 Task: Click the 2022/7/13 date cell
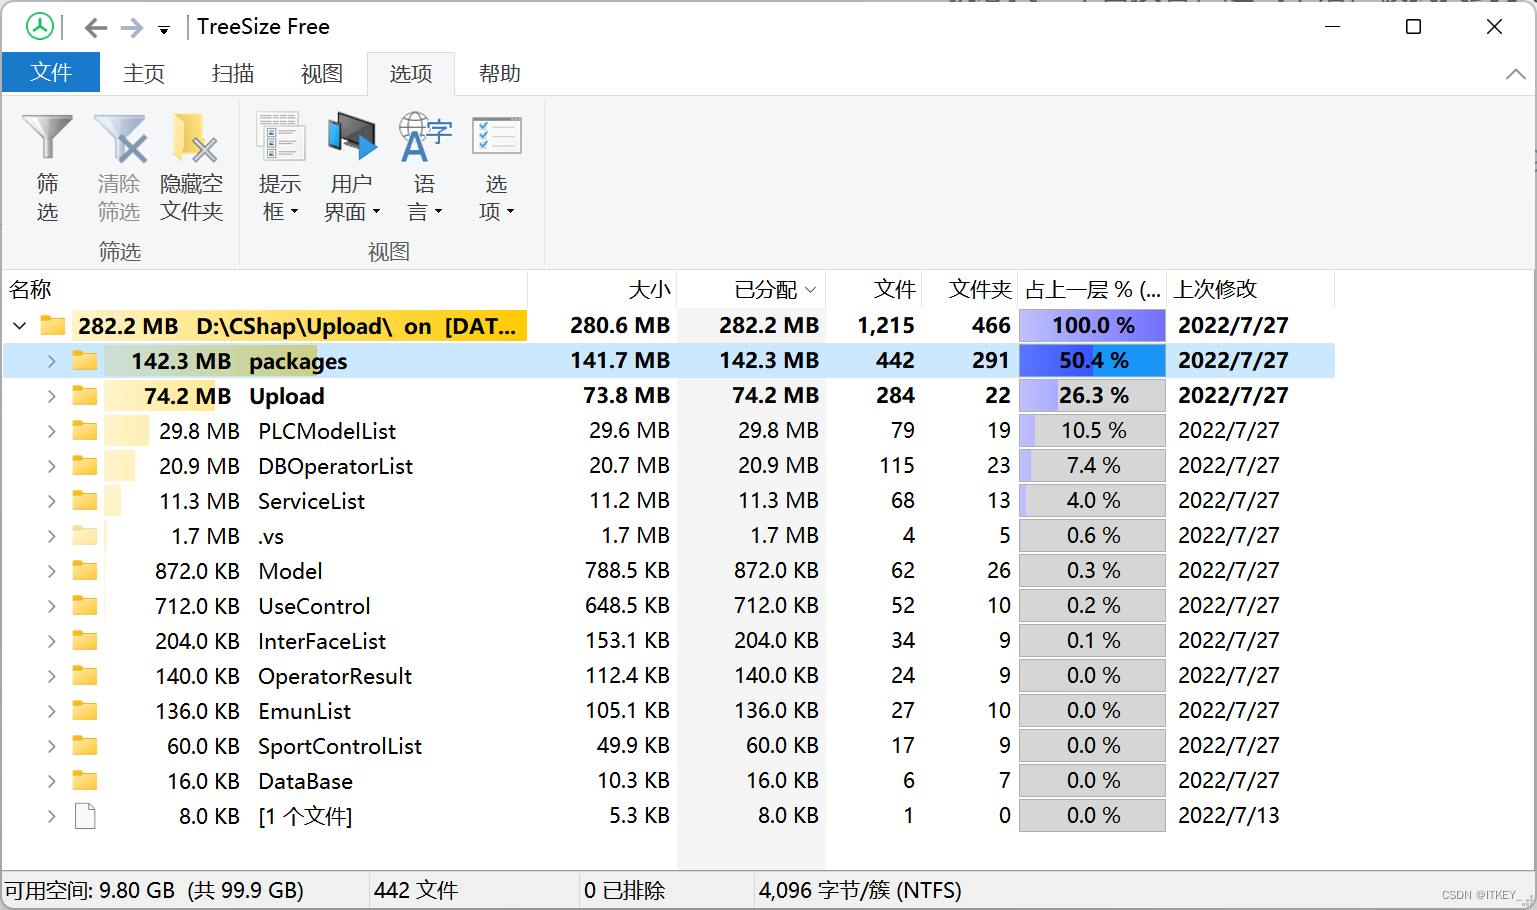[x=1229, y=816]
